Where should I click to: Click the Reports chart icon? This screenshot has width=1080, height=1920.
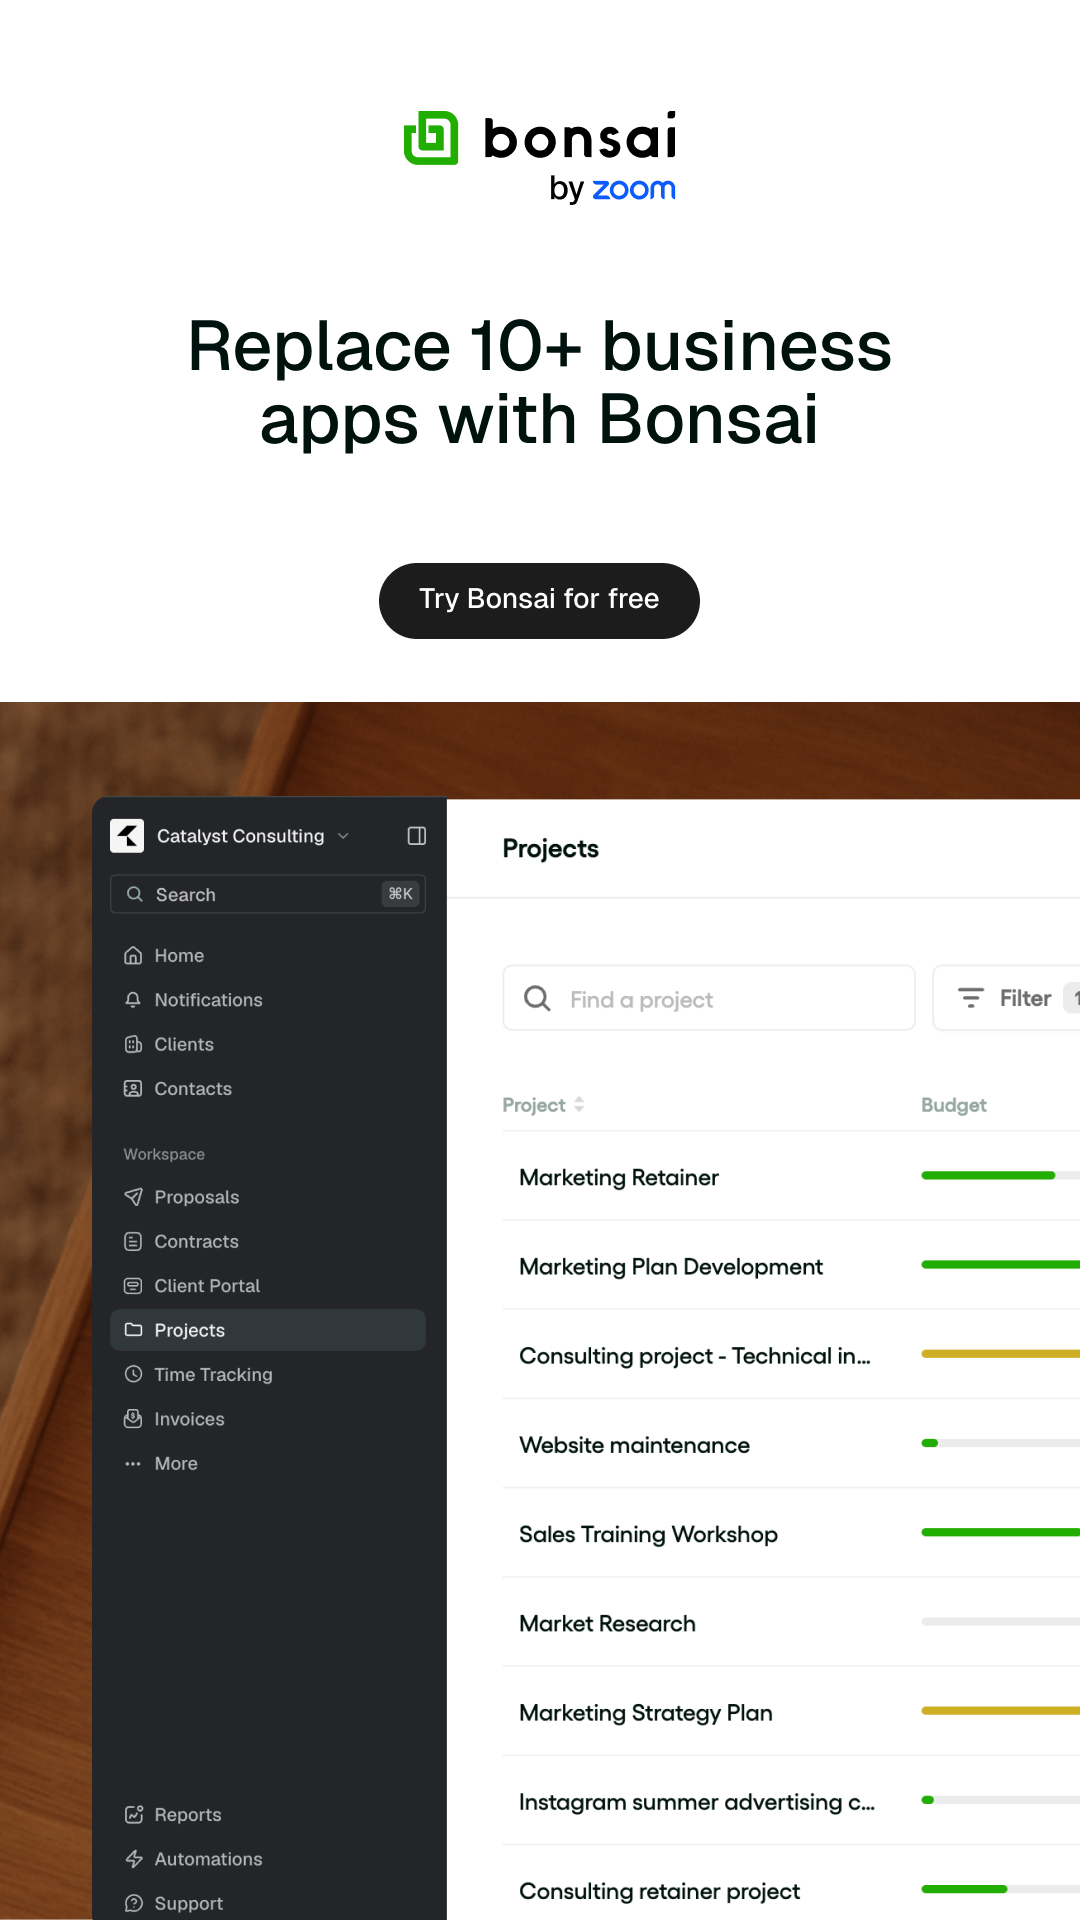[x=133, y=1815]
